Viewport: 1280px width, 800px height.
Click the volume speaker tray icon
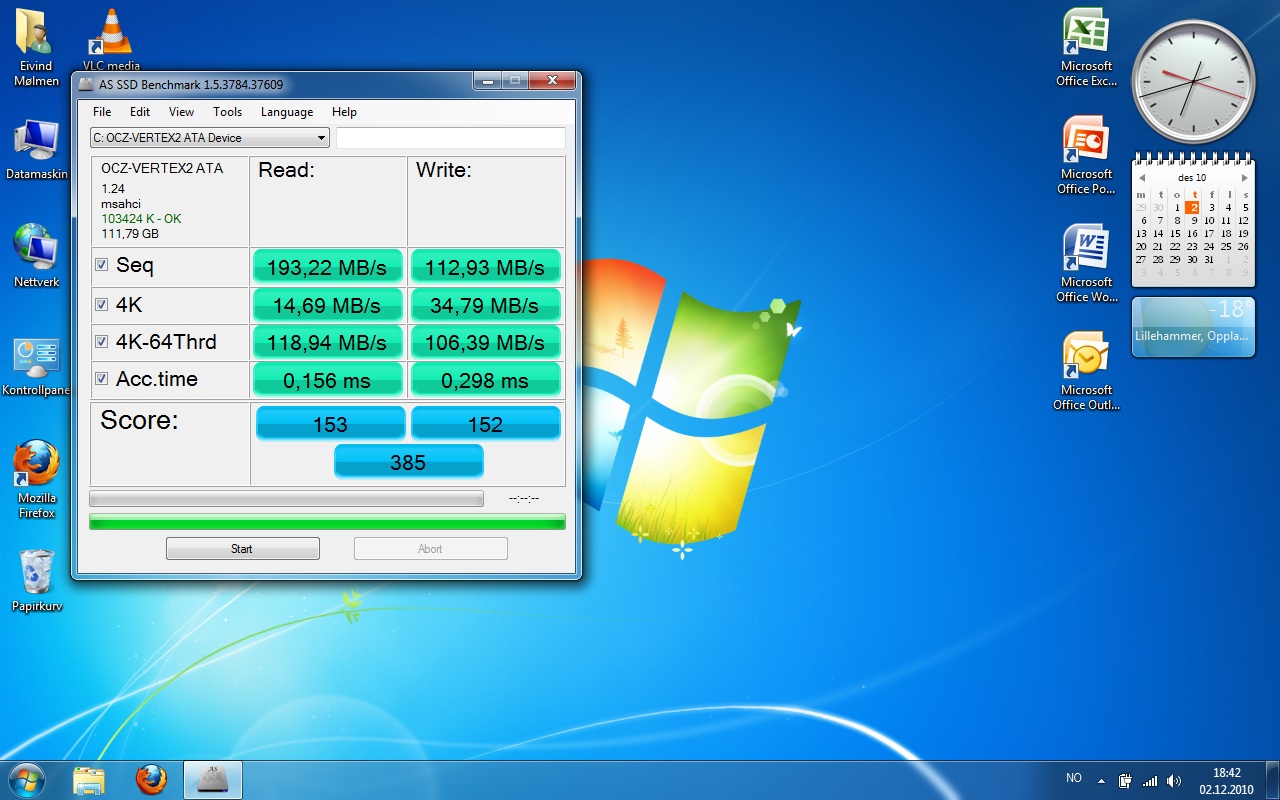click(1174, 780)
